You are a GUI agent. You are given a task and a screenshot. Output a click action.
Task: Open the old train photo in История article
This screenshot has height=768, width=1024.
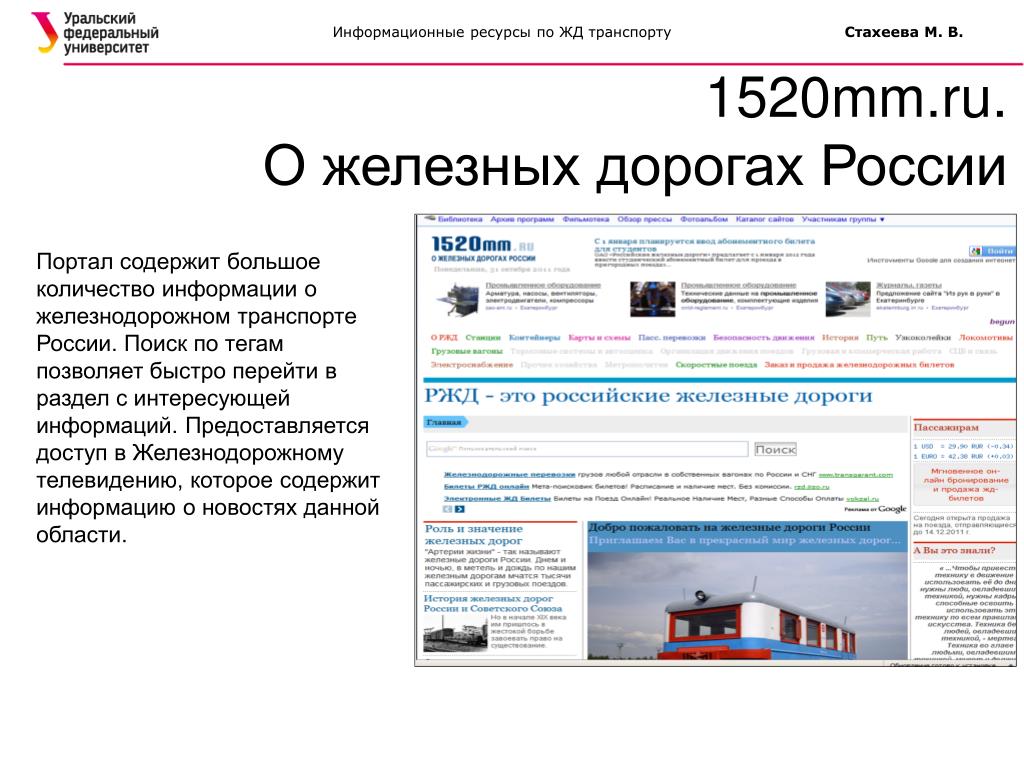pos(455,635)
